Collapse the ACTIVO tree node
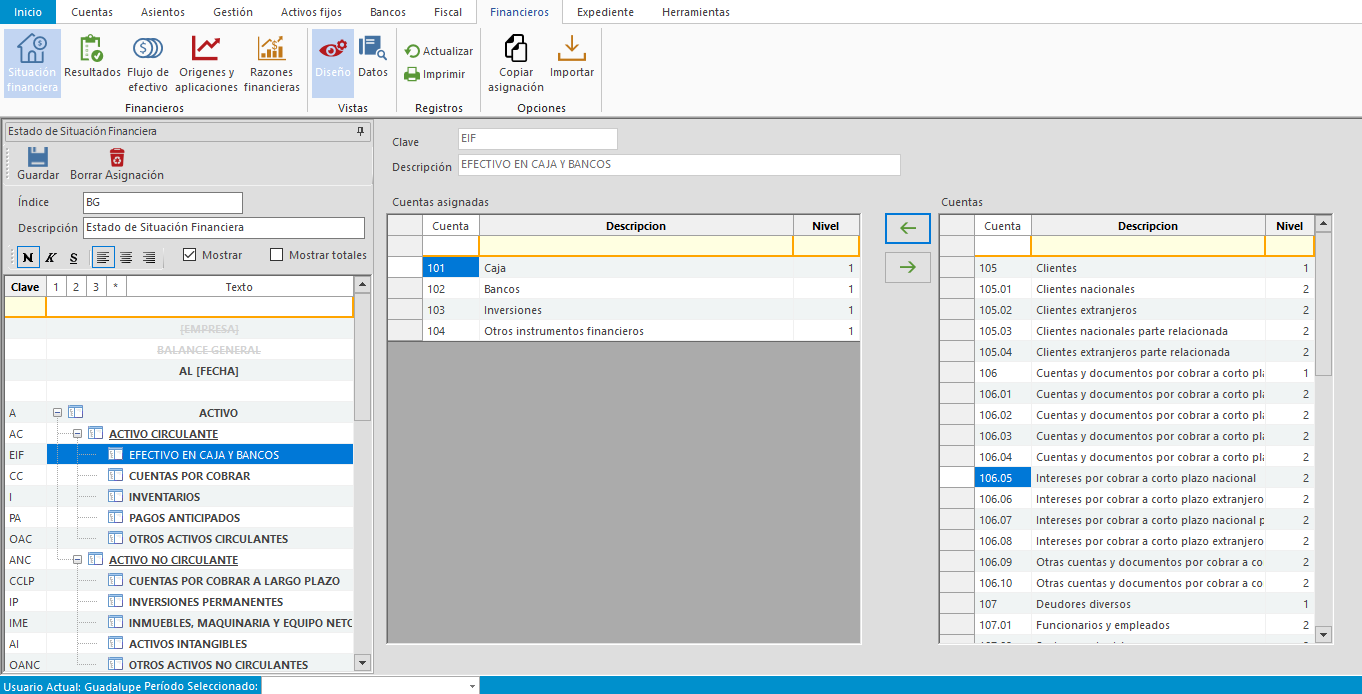This screenshot has height=694, width=1362. 58,413
